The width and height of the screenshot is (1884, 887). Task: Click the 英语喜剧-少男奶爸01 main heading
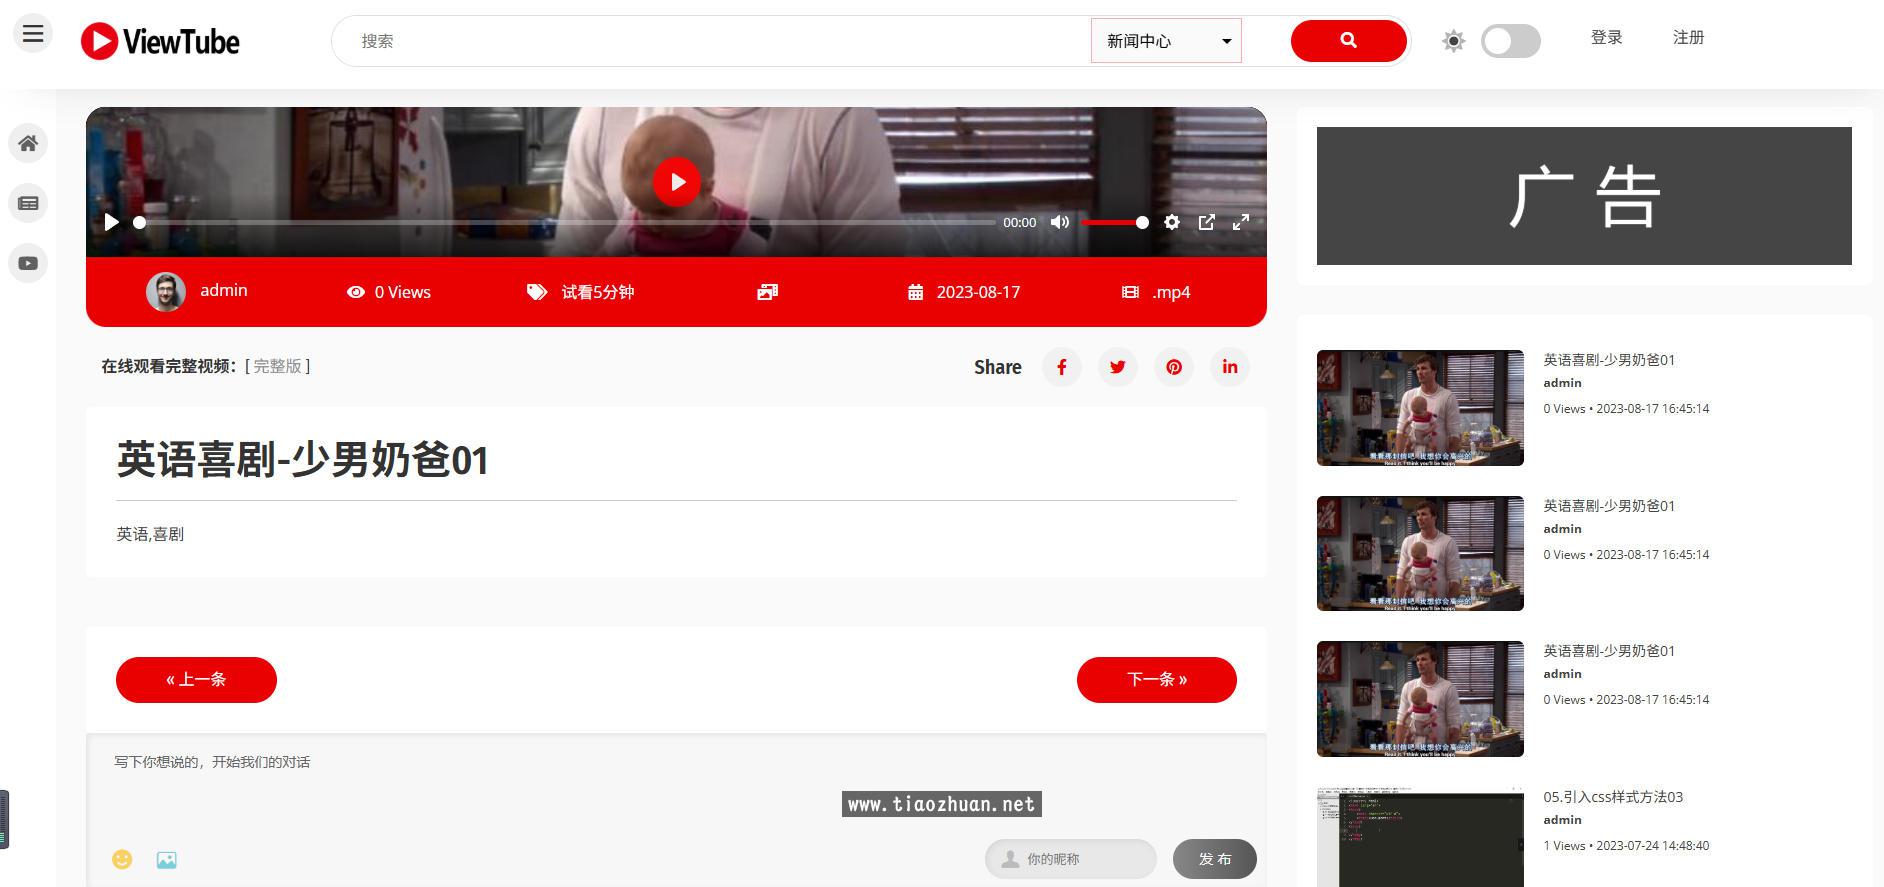(303, 460)
